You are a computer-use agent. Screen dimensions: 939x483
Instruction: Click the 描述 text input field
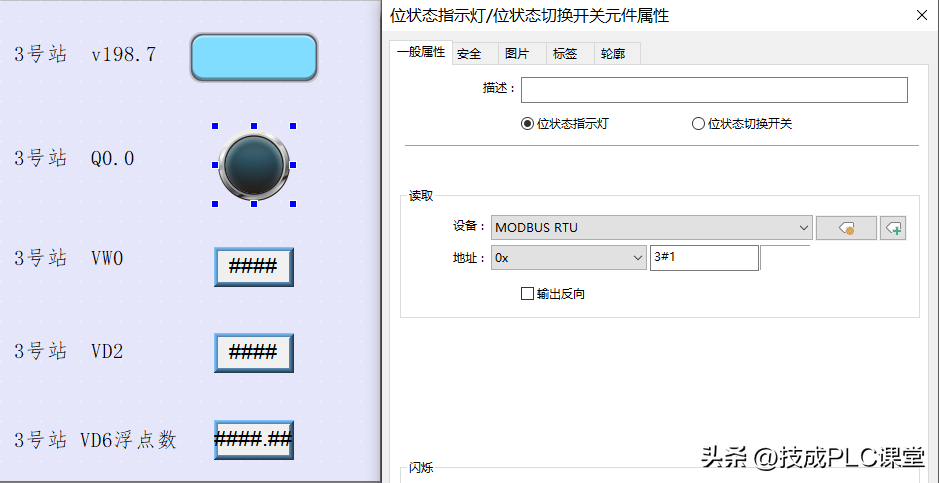click(x=713, y=90)
